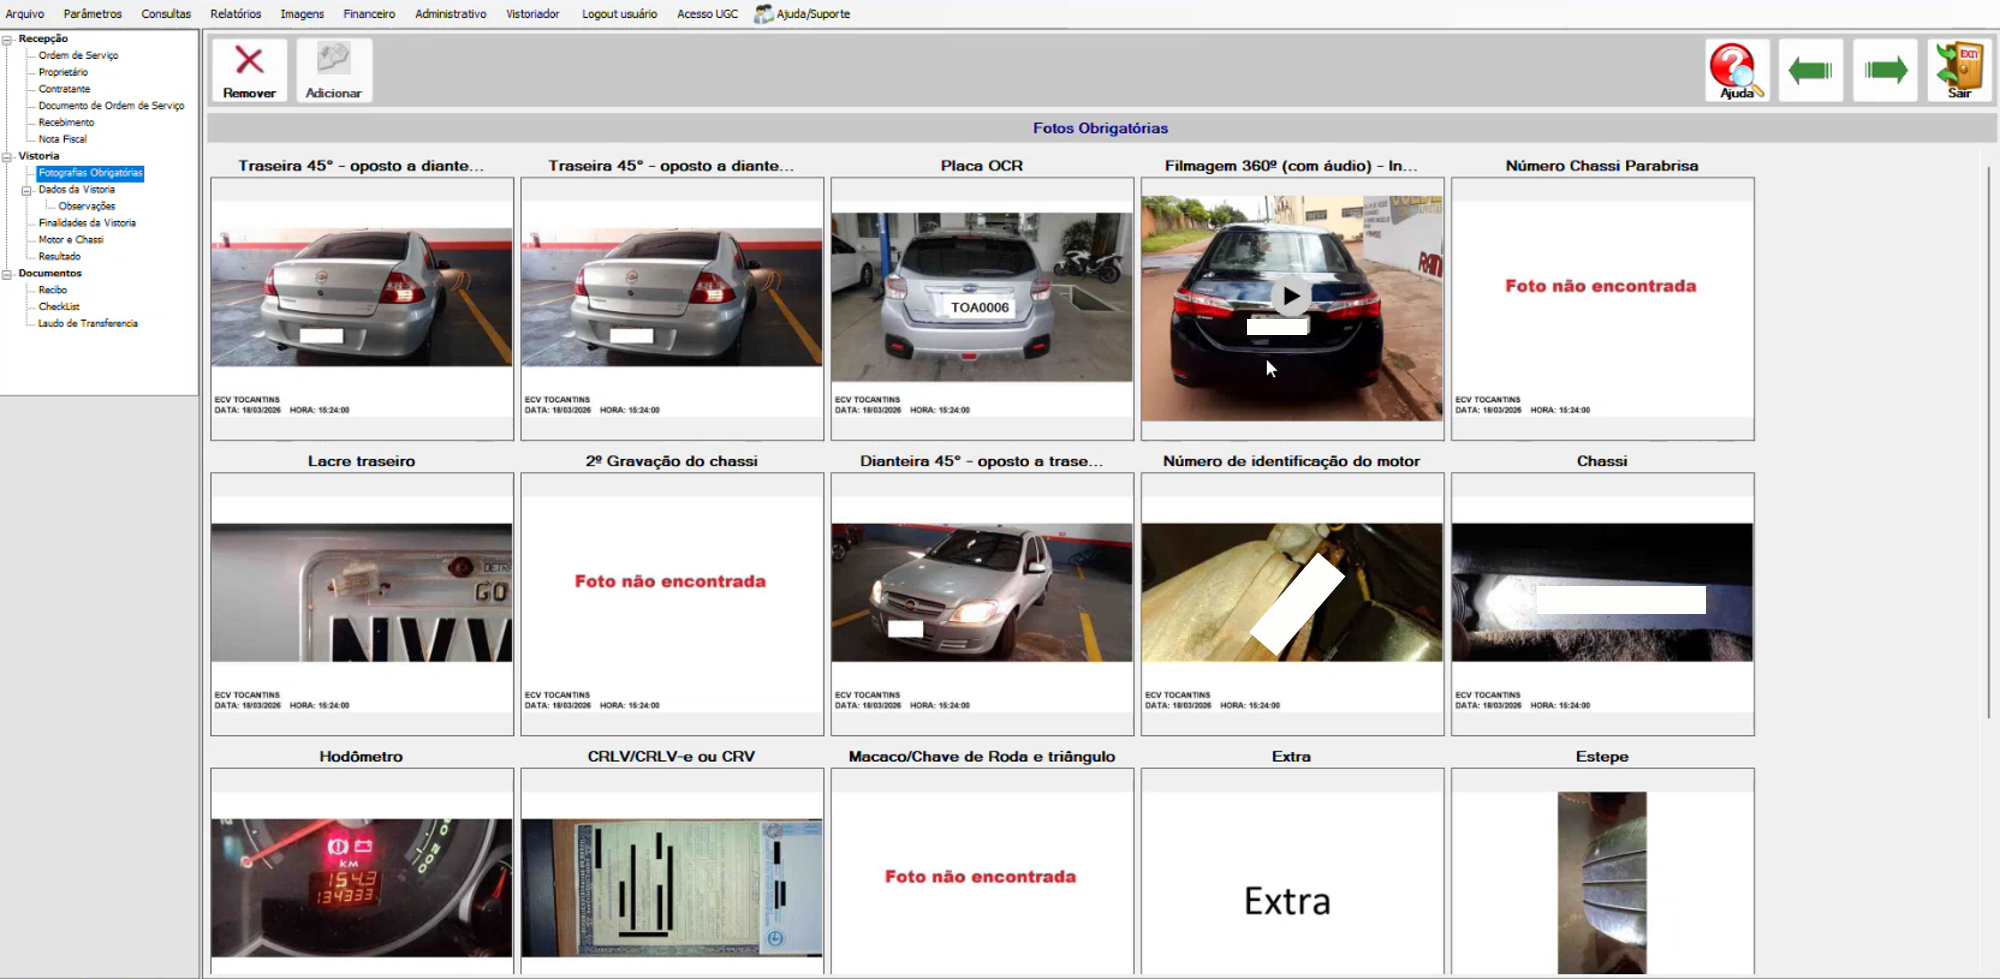Open the Acesso UGC menu
Screen dimensions: 2000x979
coord(707,14)
